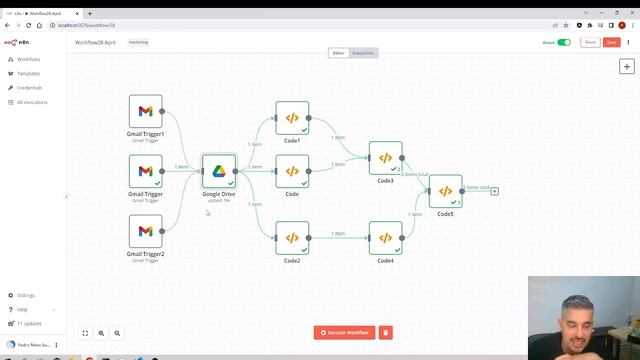Open the node labeled Code
The image size is (640, 360).
[x=292, y=171]
